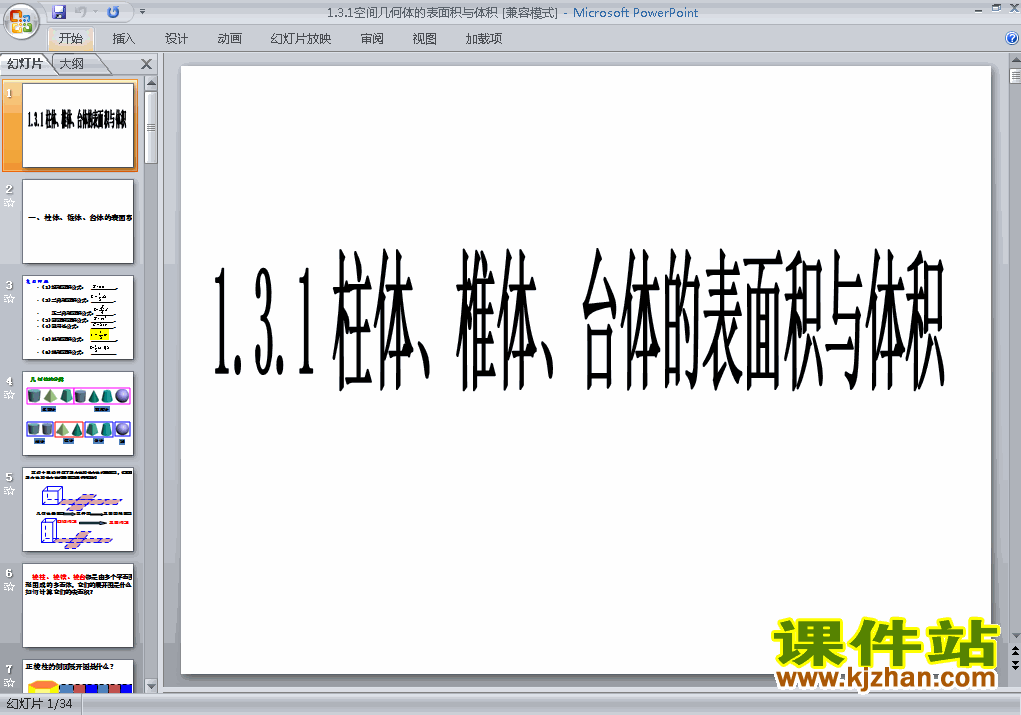Click the animation star icon beside slide 6
Image resolution: width=1021 pixels, height=715 pixels.
click(x=9, y=587)
